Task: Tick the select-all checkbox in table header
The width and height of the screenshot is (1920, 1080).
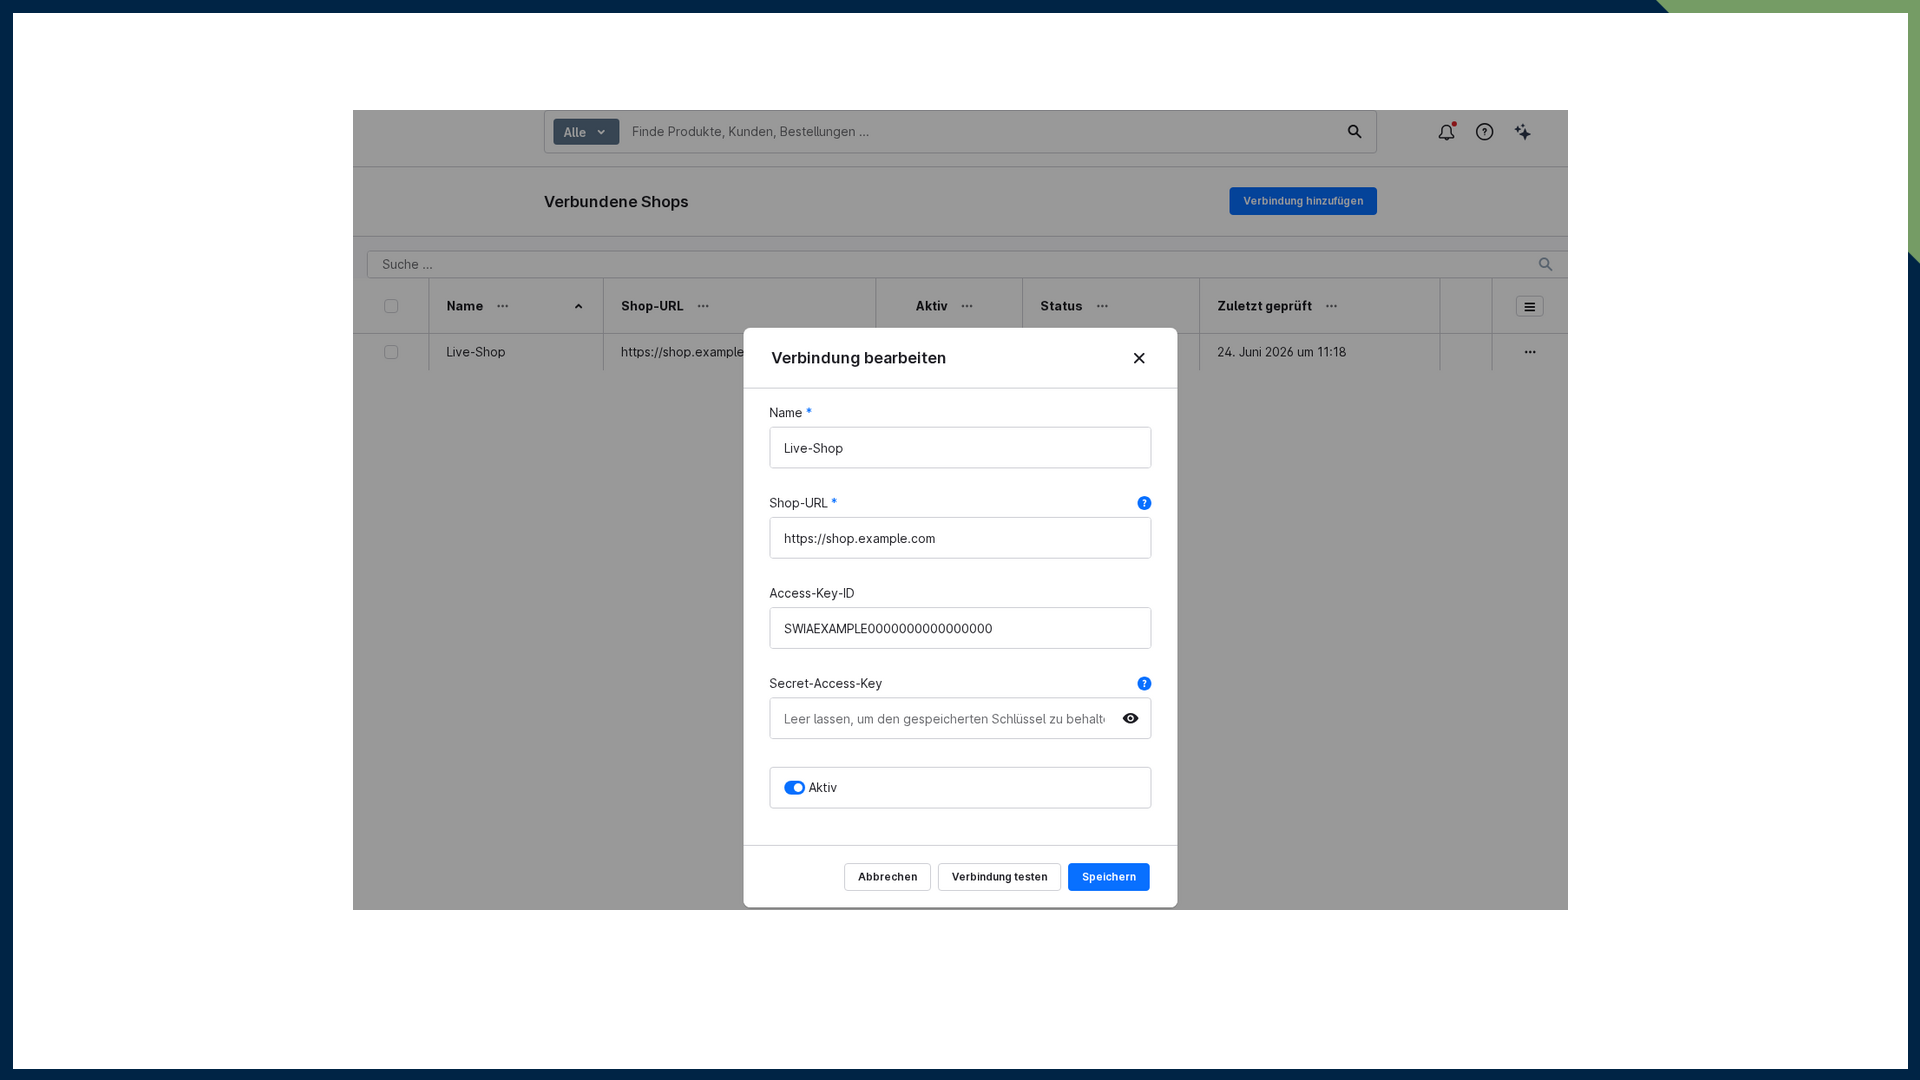Action: pos(391,306)
